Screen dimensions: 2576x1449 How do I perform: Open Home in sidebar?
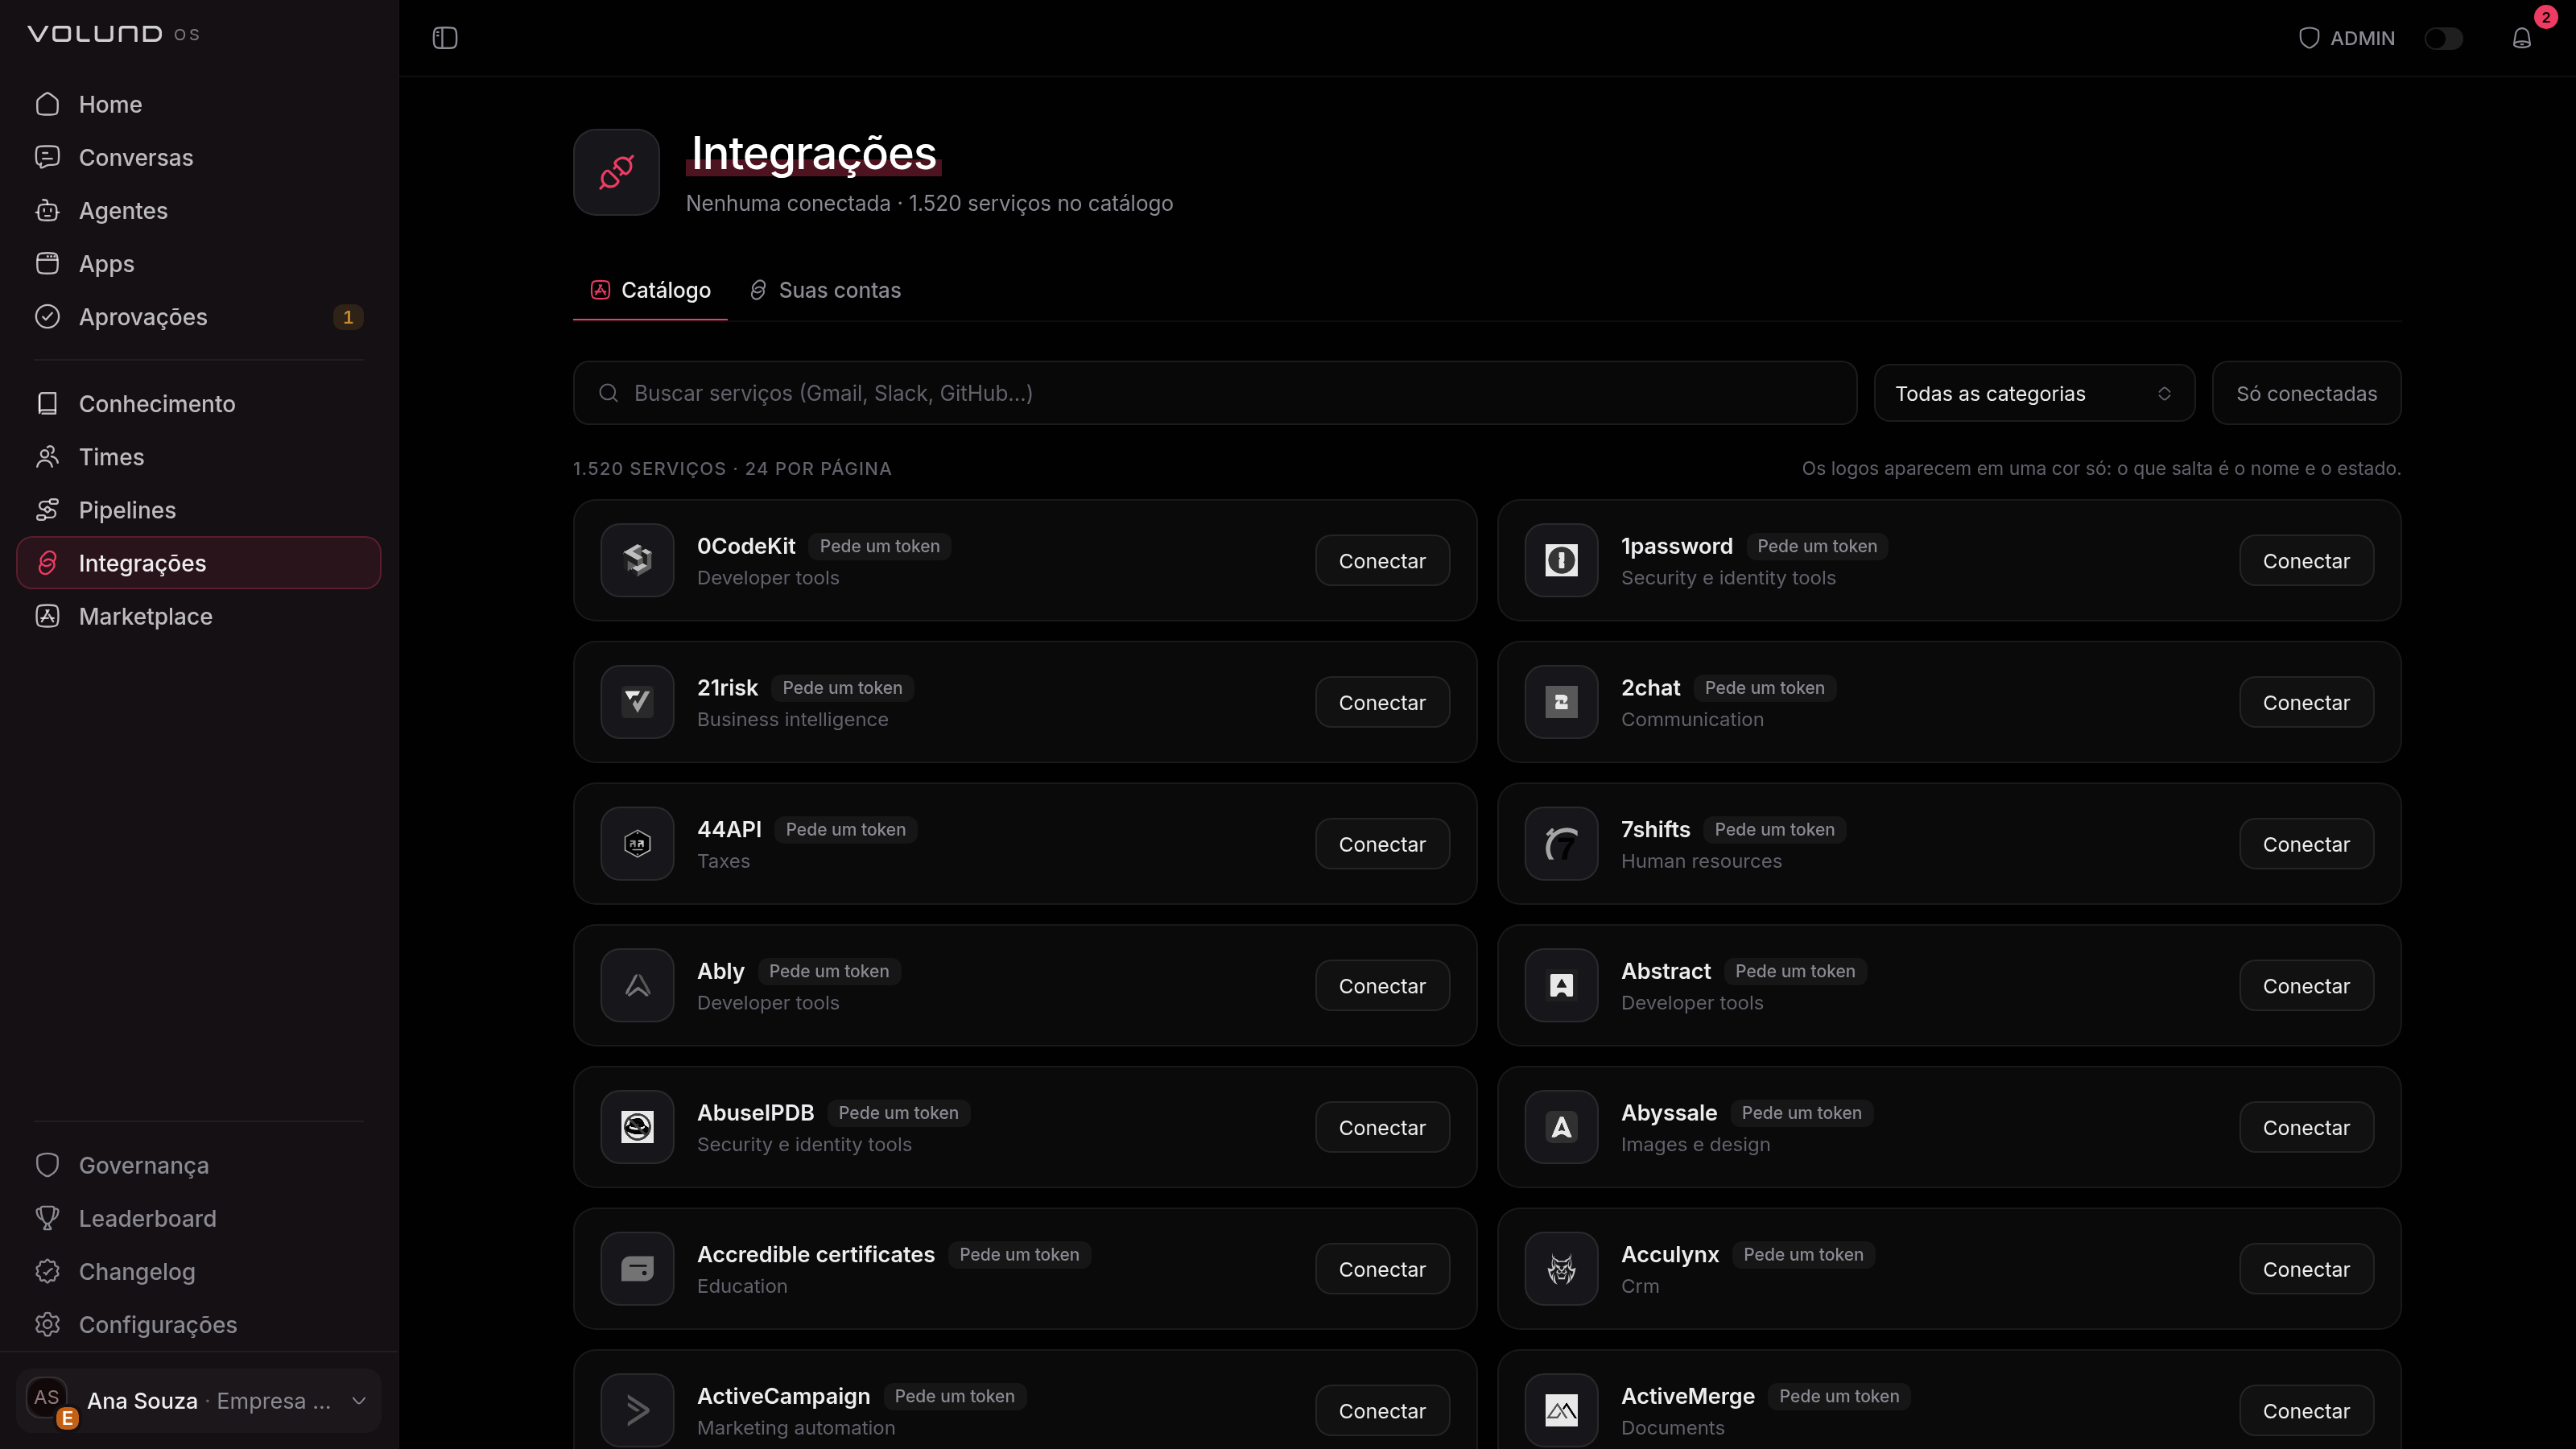[199, 104]
